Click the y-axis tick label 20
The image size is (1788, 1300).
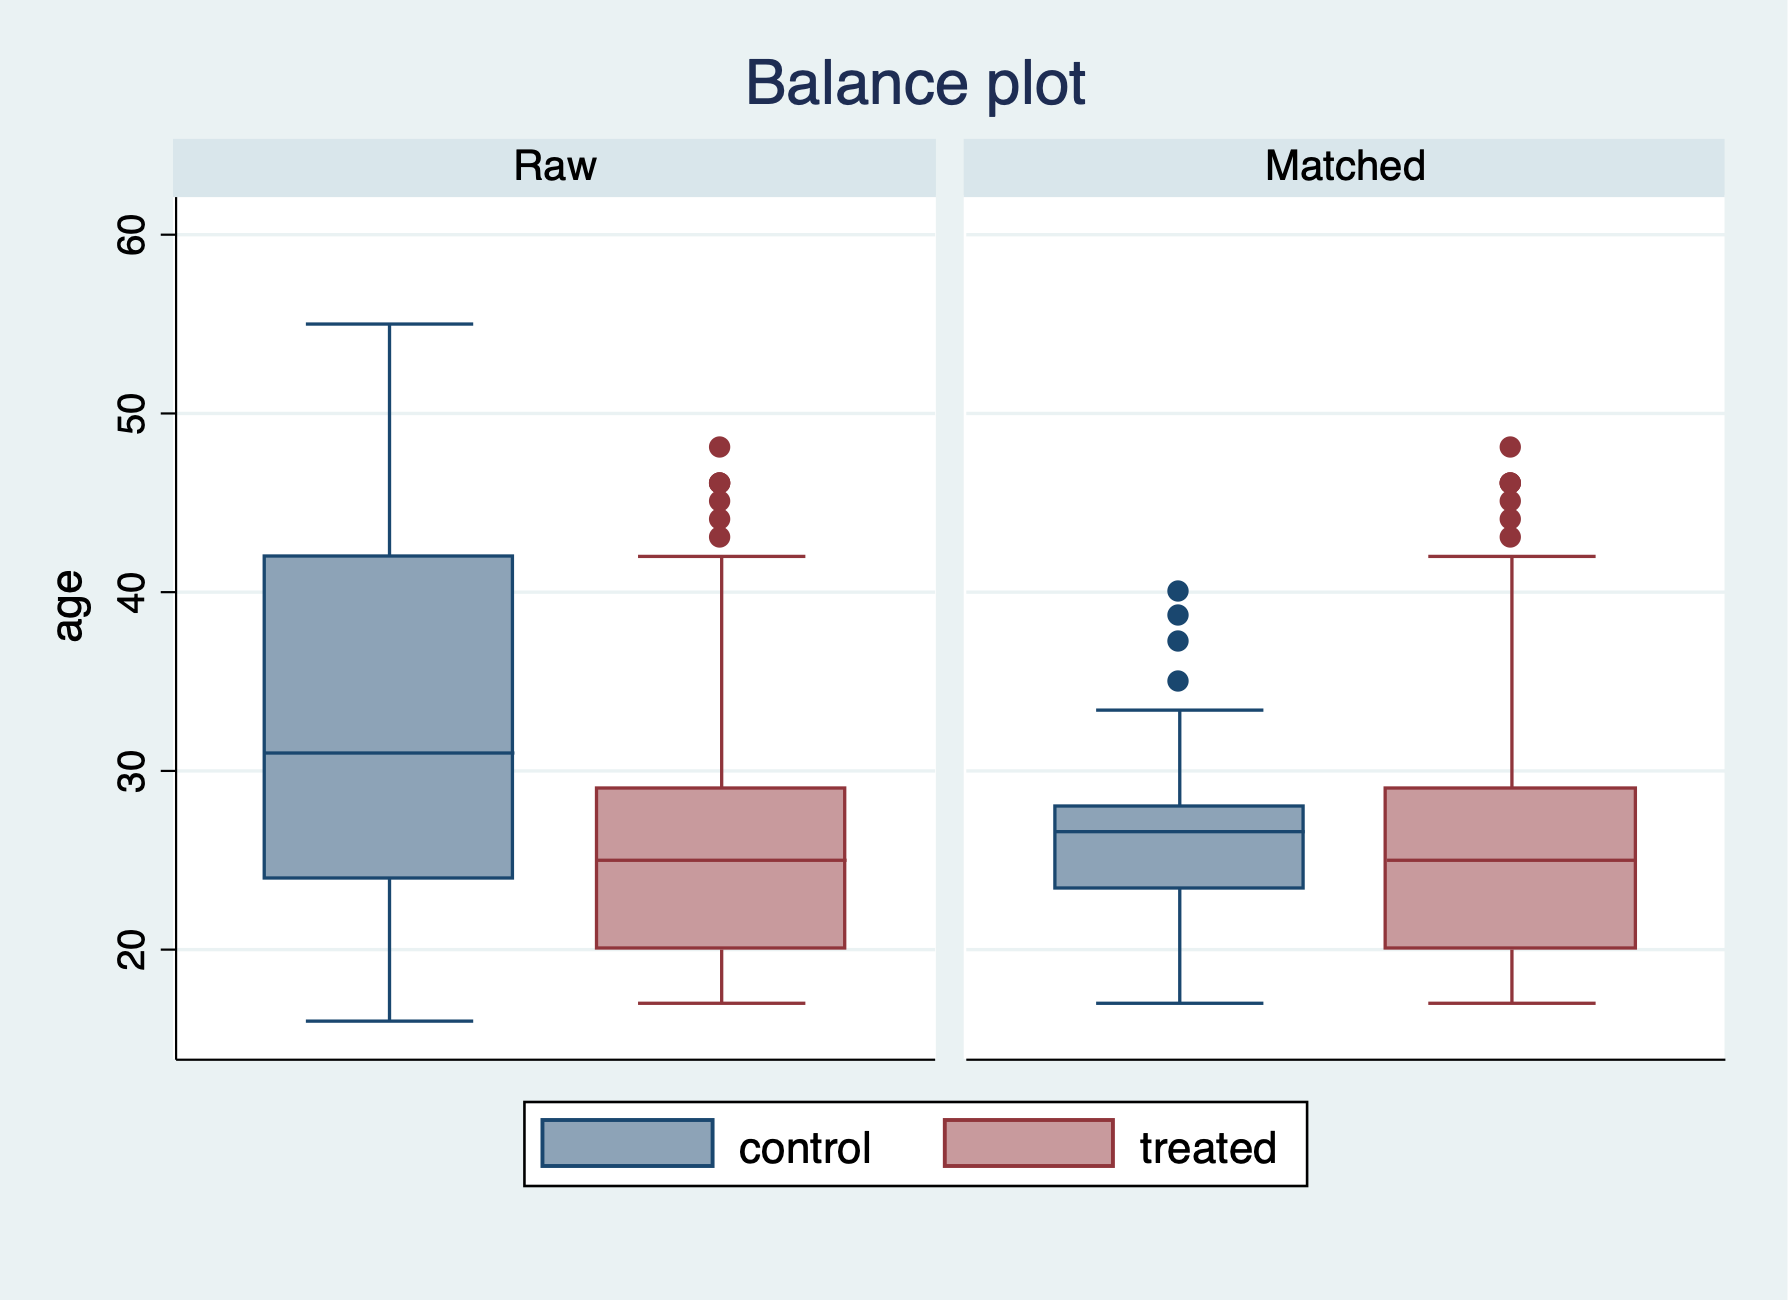(x=132, y=950)
